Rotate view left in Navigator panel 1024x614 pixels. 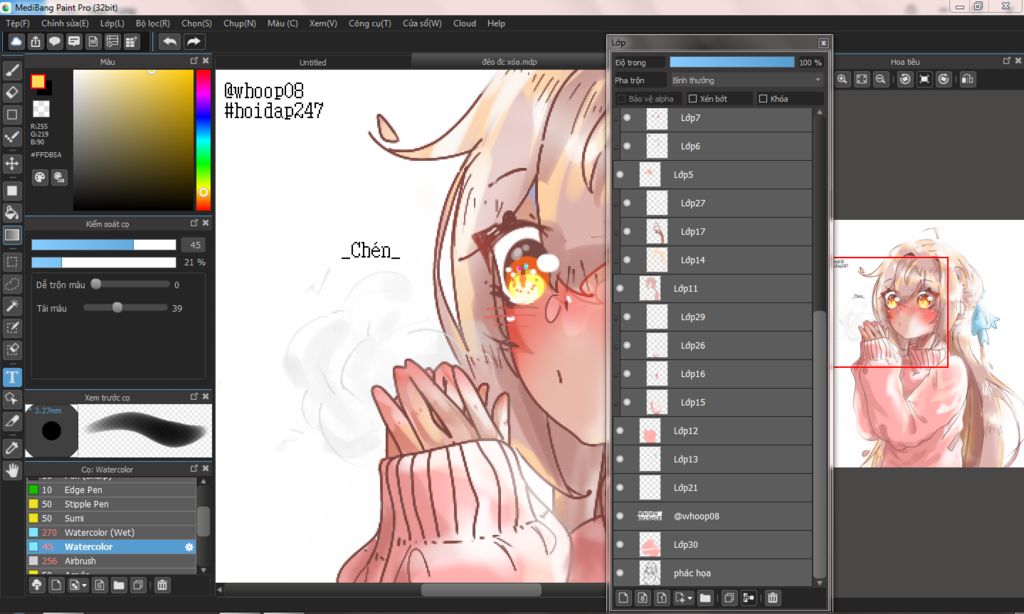click(905, 79)
